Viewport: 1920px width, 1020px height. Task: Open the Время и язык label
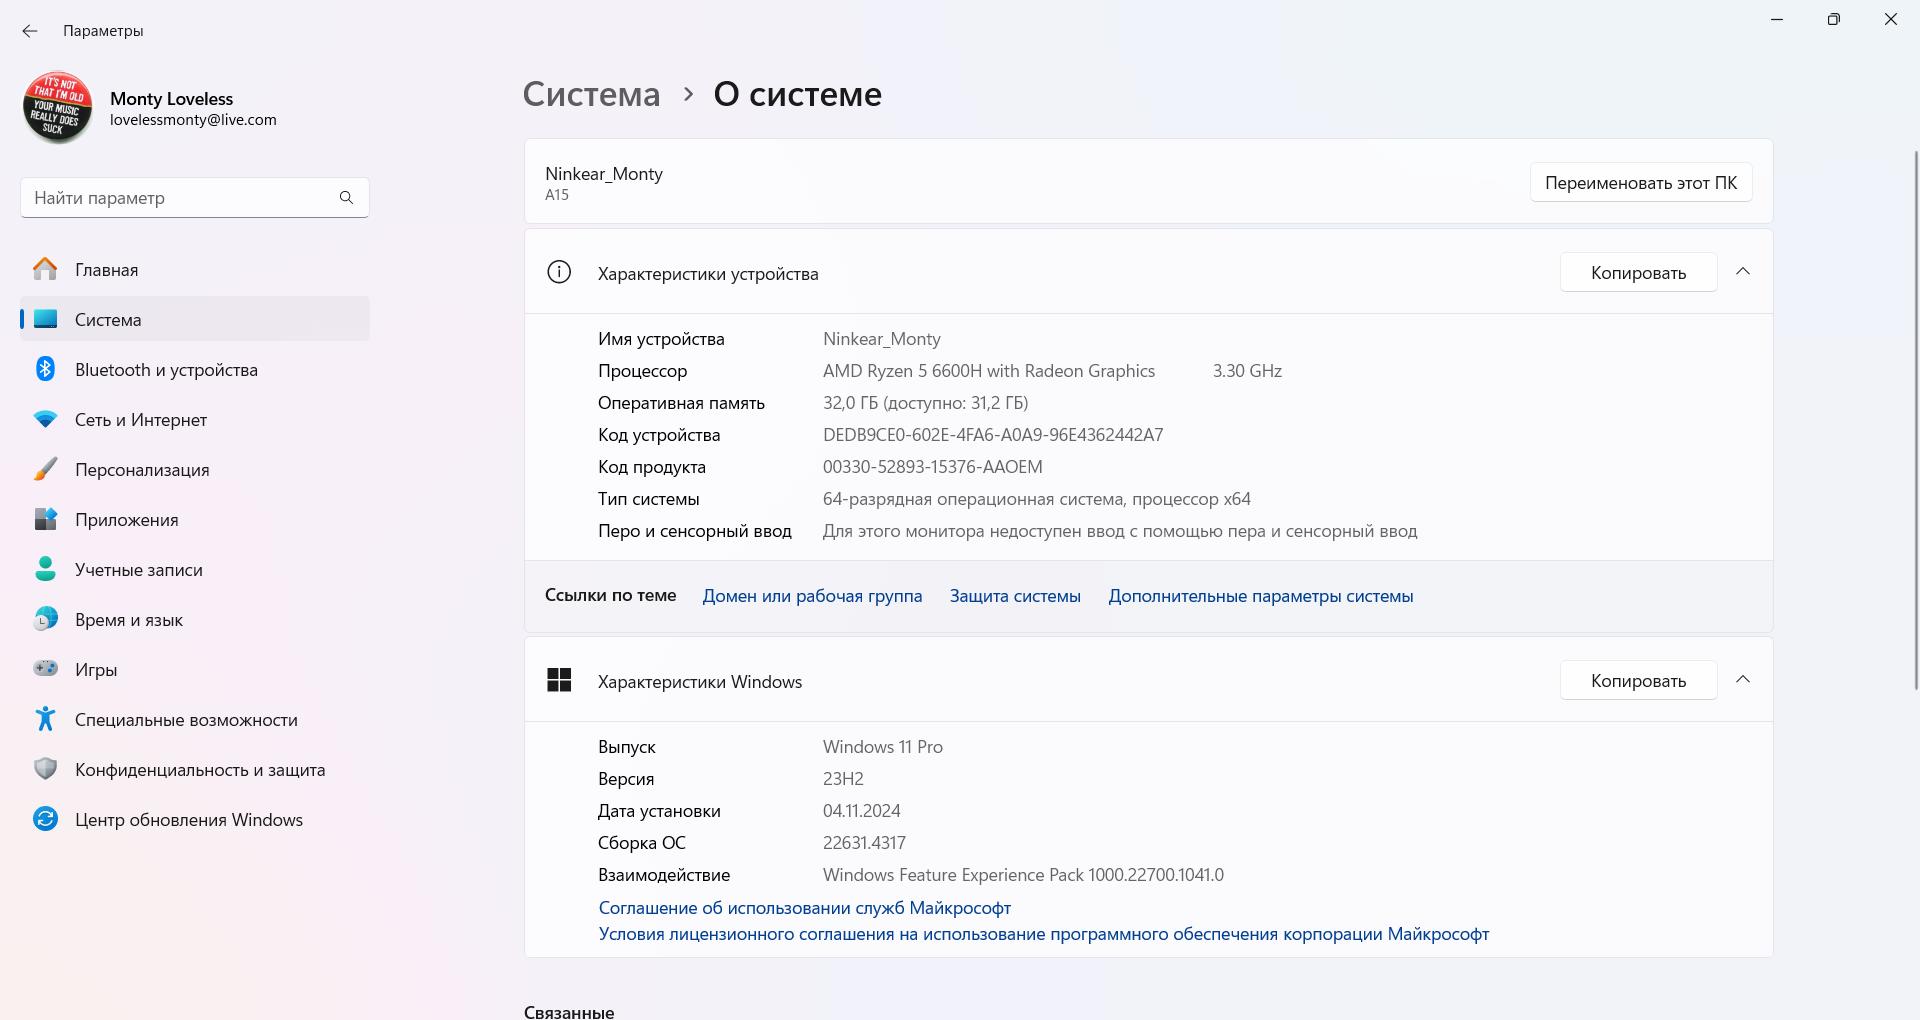tap(129, 620)
